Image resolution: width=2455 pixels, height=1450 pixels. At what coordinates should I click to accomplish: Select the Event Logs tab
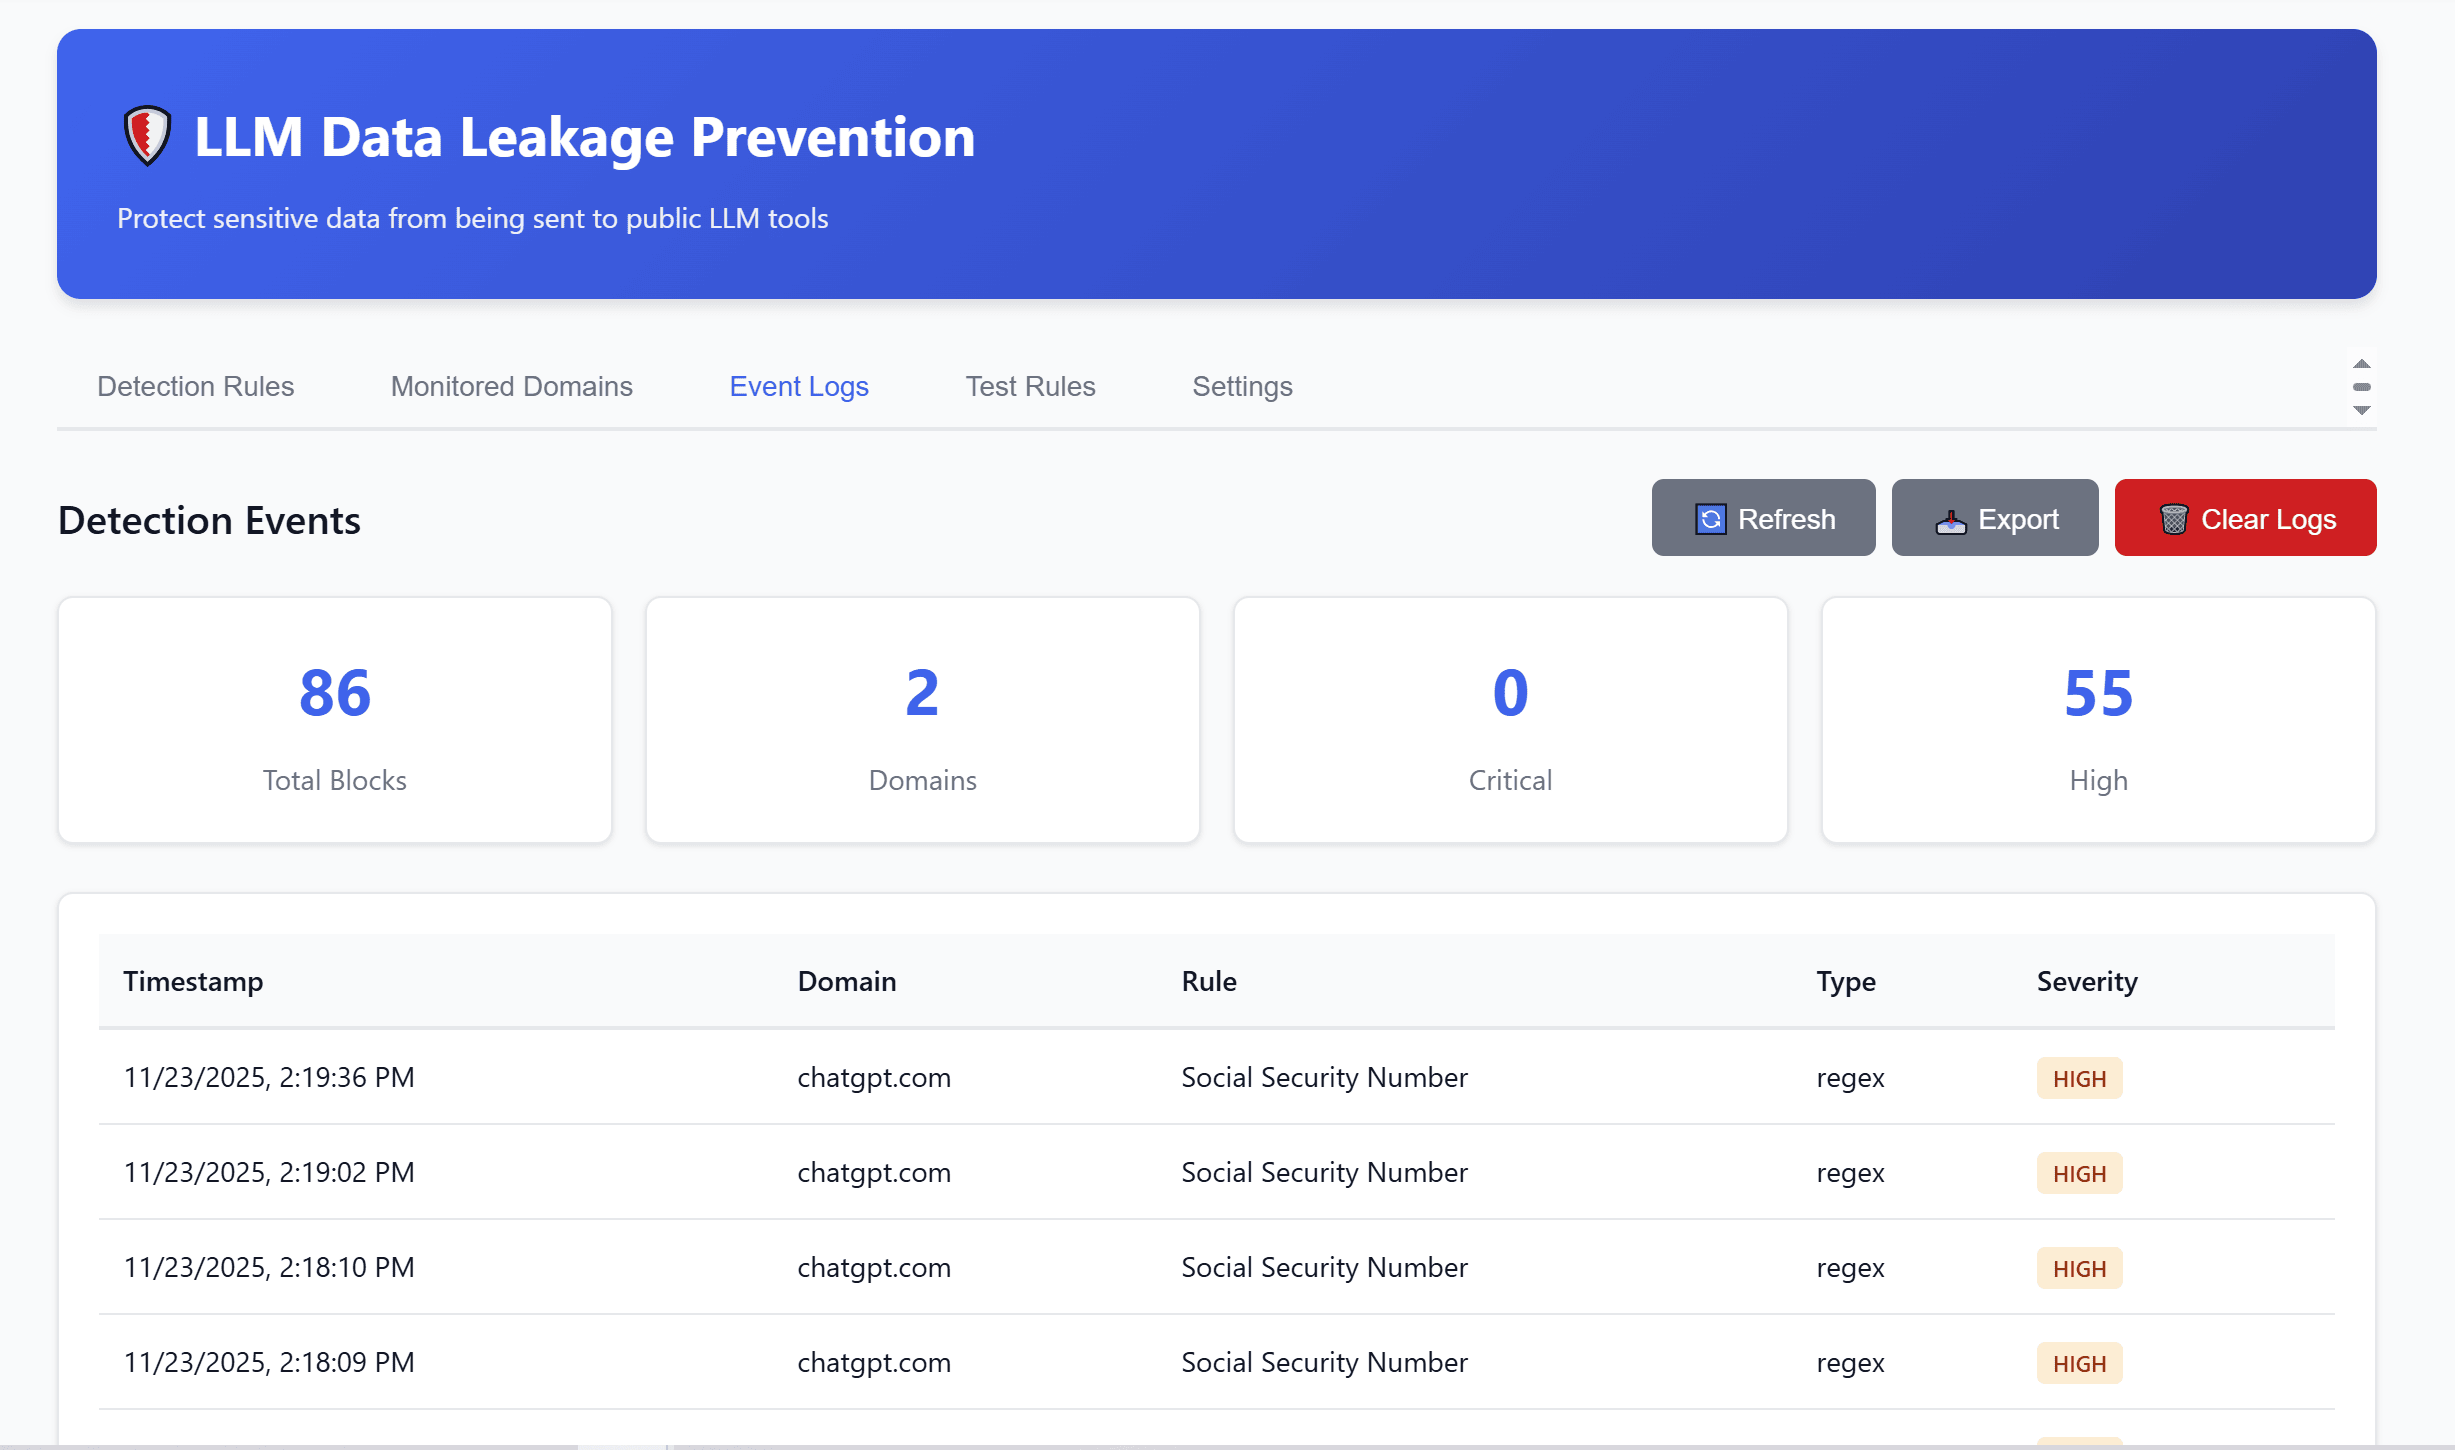[798, 386]
